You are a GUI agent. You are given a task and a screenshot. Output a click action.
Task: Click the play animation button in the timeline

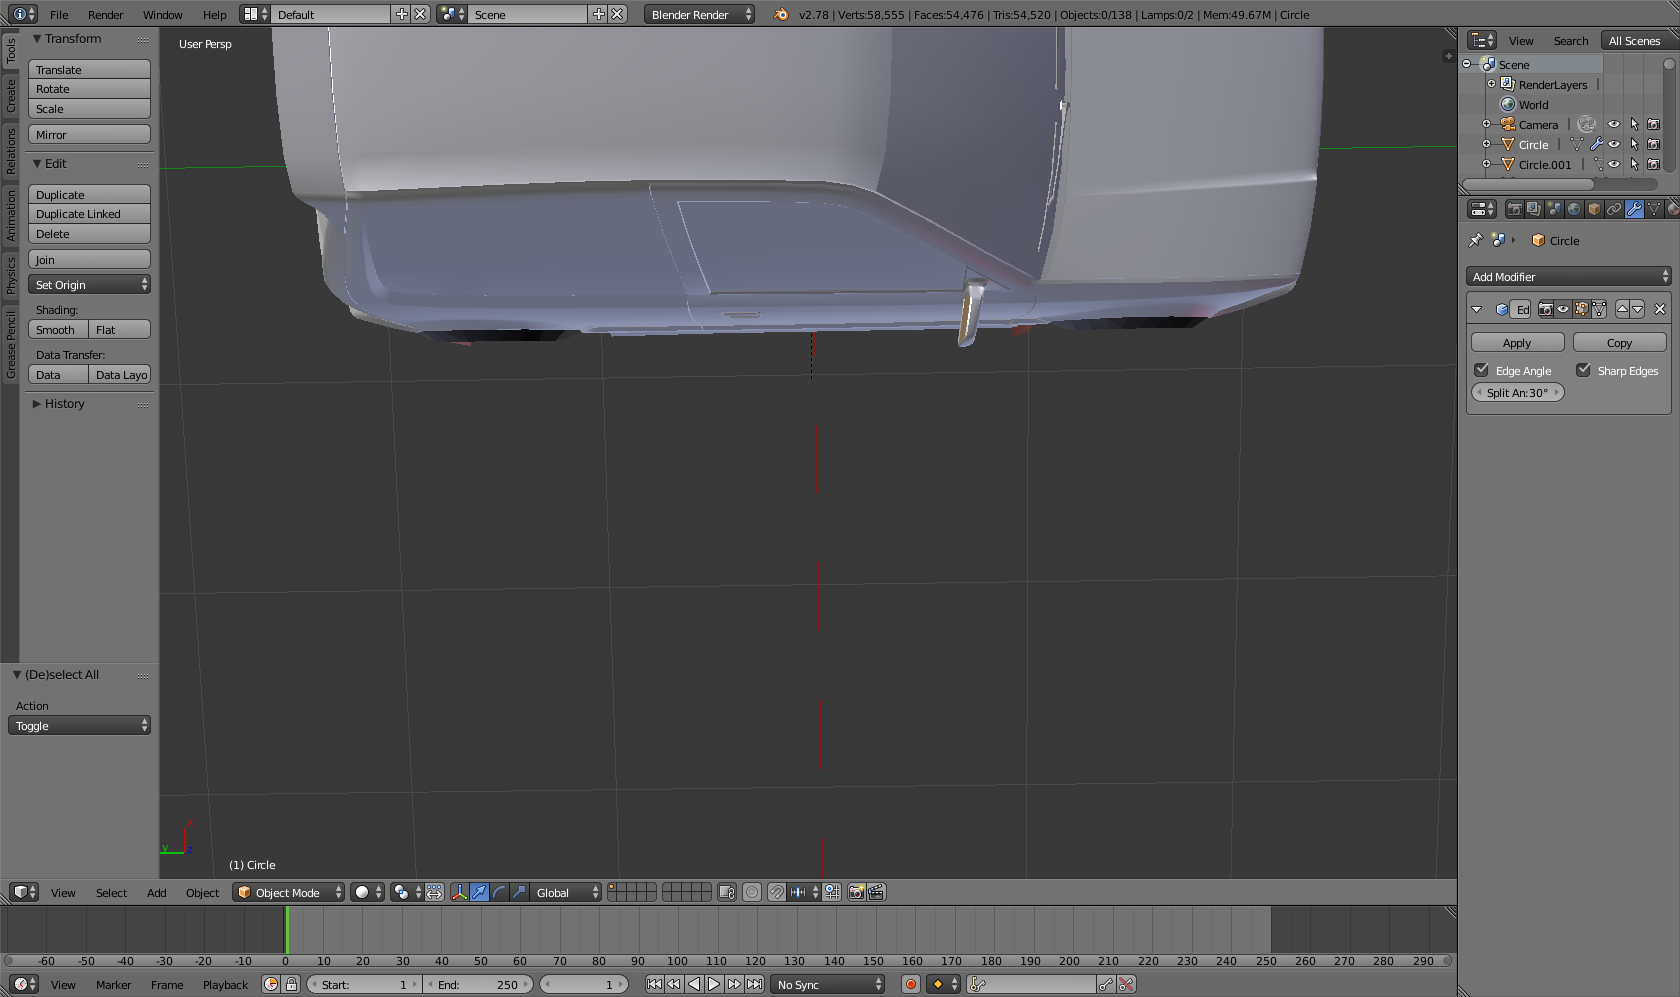(x=714, y=984)
